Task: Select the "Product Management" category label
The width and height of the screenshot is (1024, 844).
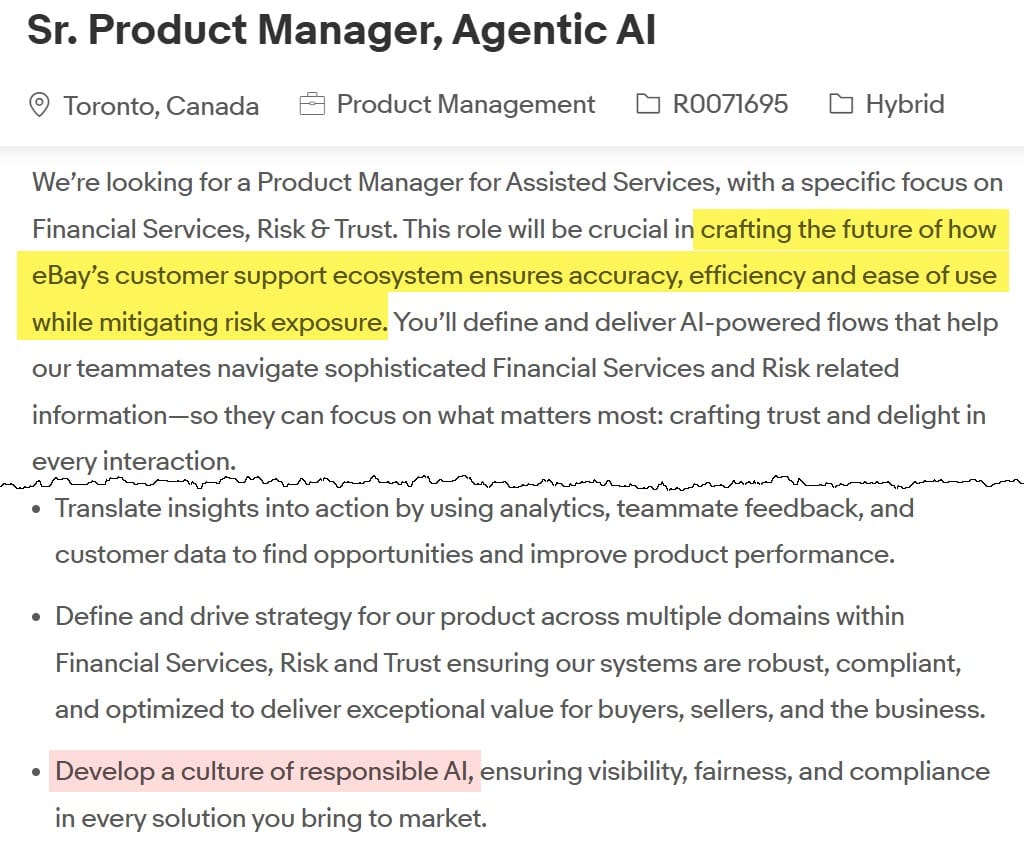Action: point(466,104)
